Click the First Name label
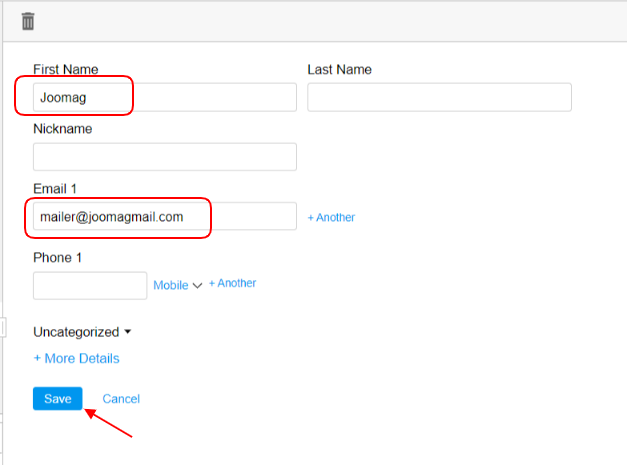Image resolution: width=627 pixels, height=465 pixels. (x=66, y=69)
